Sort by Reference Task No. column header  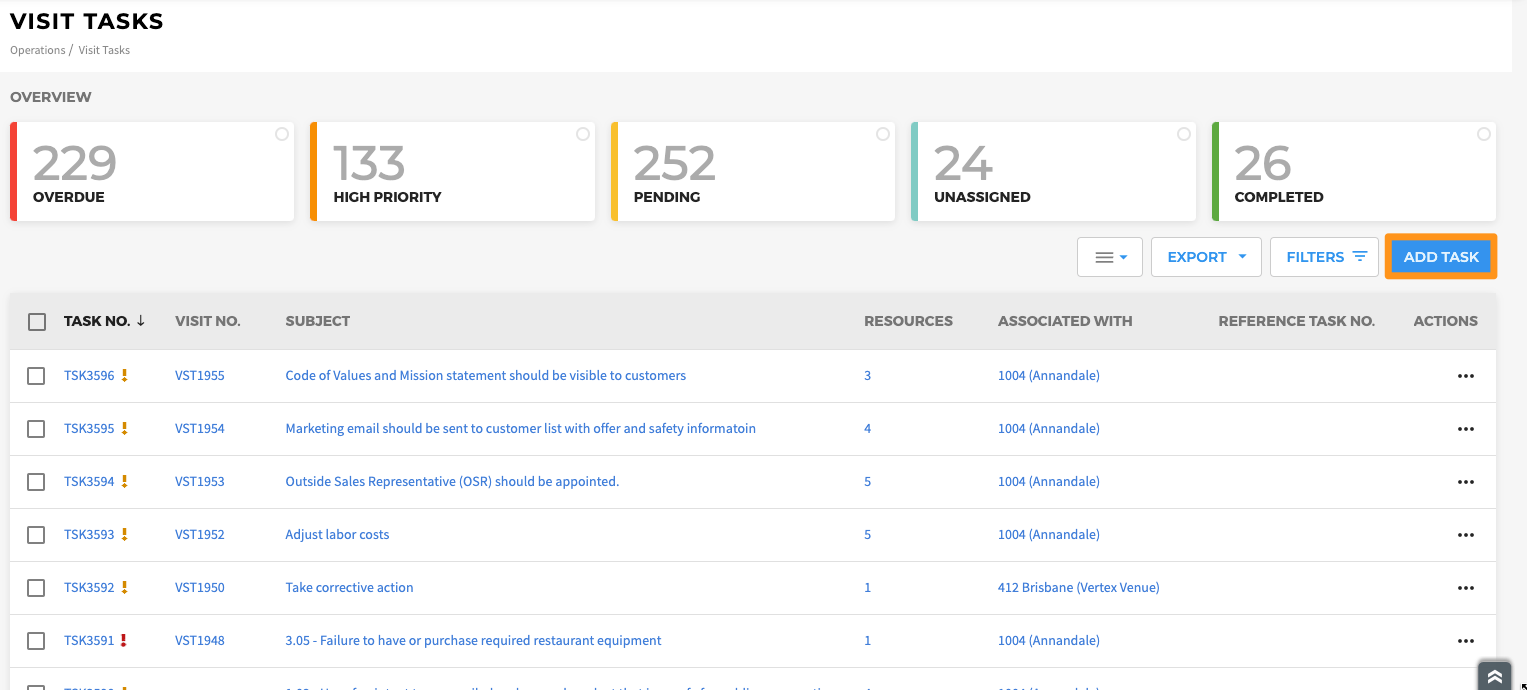coord(1297,321)
